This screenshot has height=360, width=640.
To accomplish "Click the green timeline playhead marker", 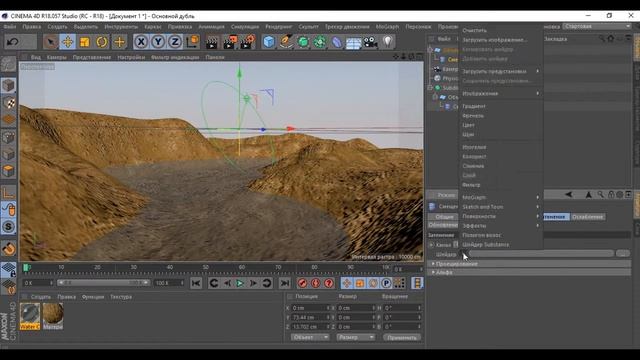I will (x=26, y=267).
